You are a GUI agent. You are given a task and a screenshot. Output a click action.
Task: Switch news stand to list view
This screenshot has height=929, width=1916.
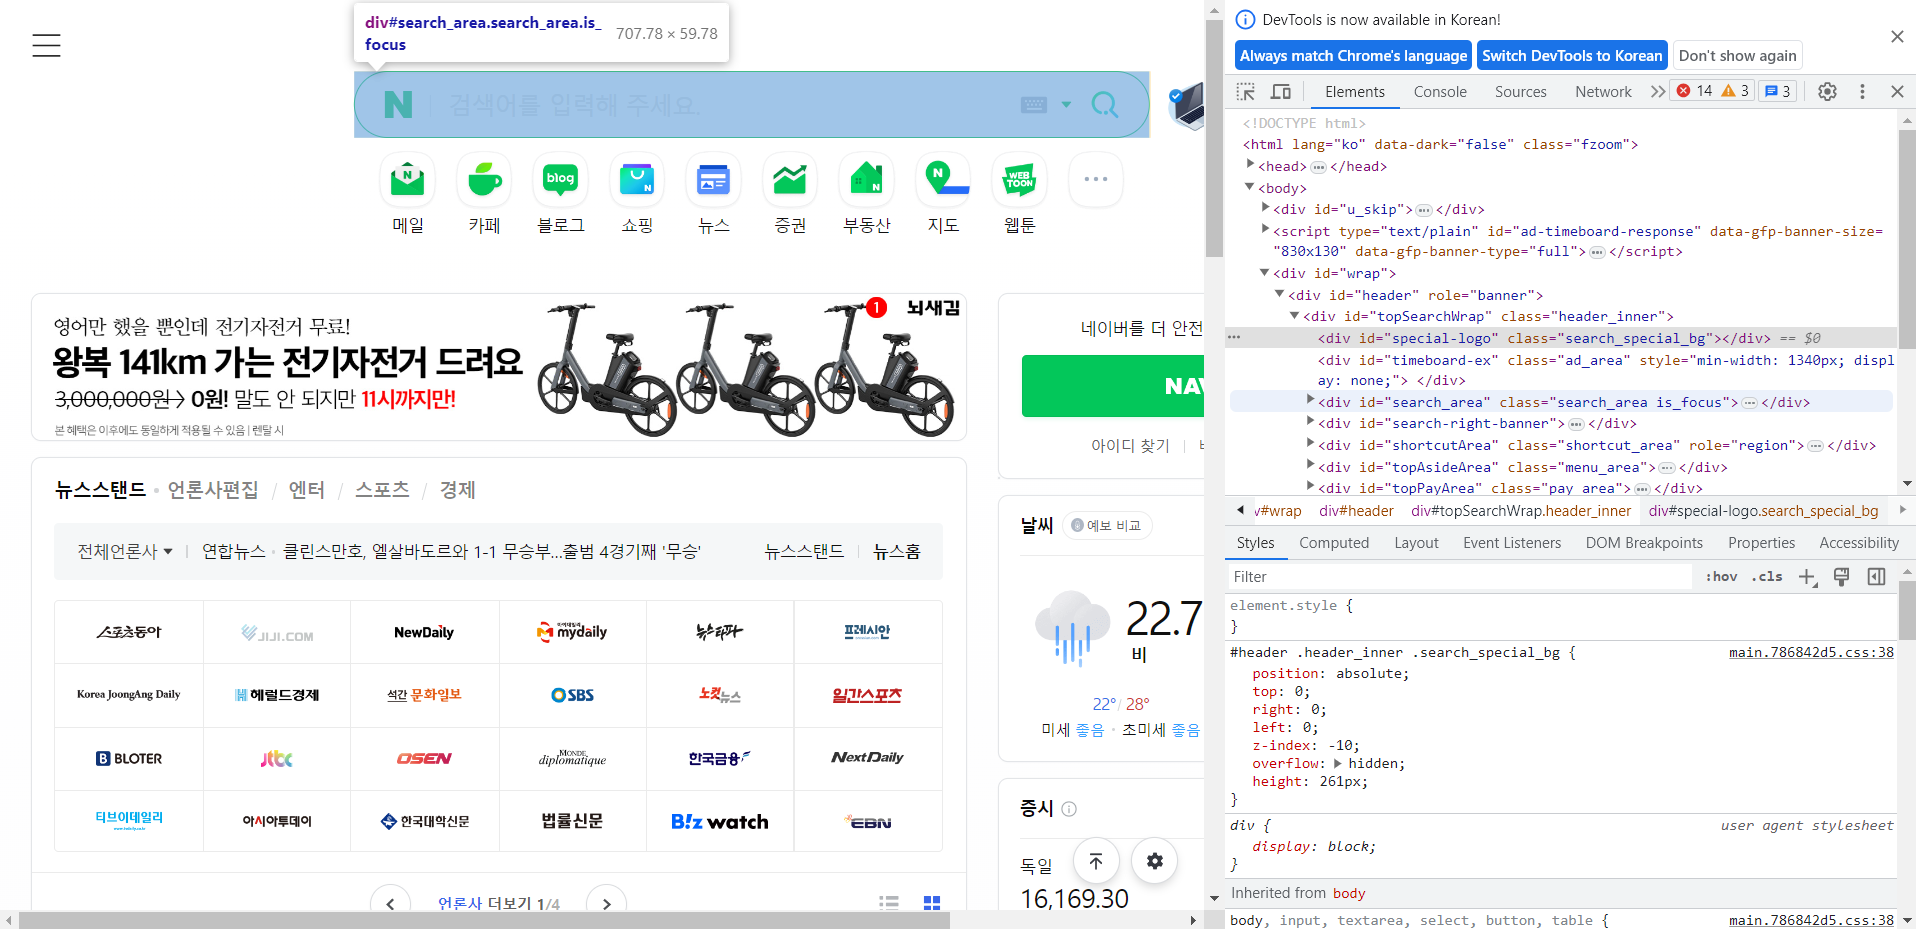[889, 902]
